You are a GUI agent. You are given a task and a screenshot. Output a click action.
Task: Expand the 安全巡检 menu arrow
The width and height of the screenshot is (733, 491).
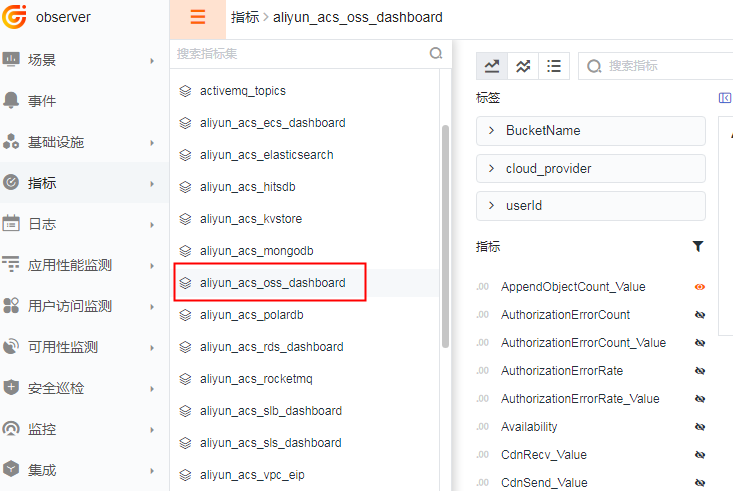152,389
